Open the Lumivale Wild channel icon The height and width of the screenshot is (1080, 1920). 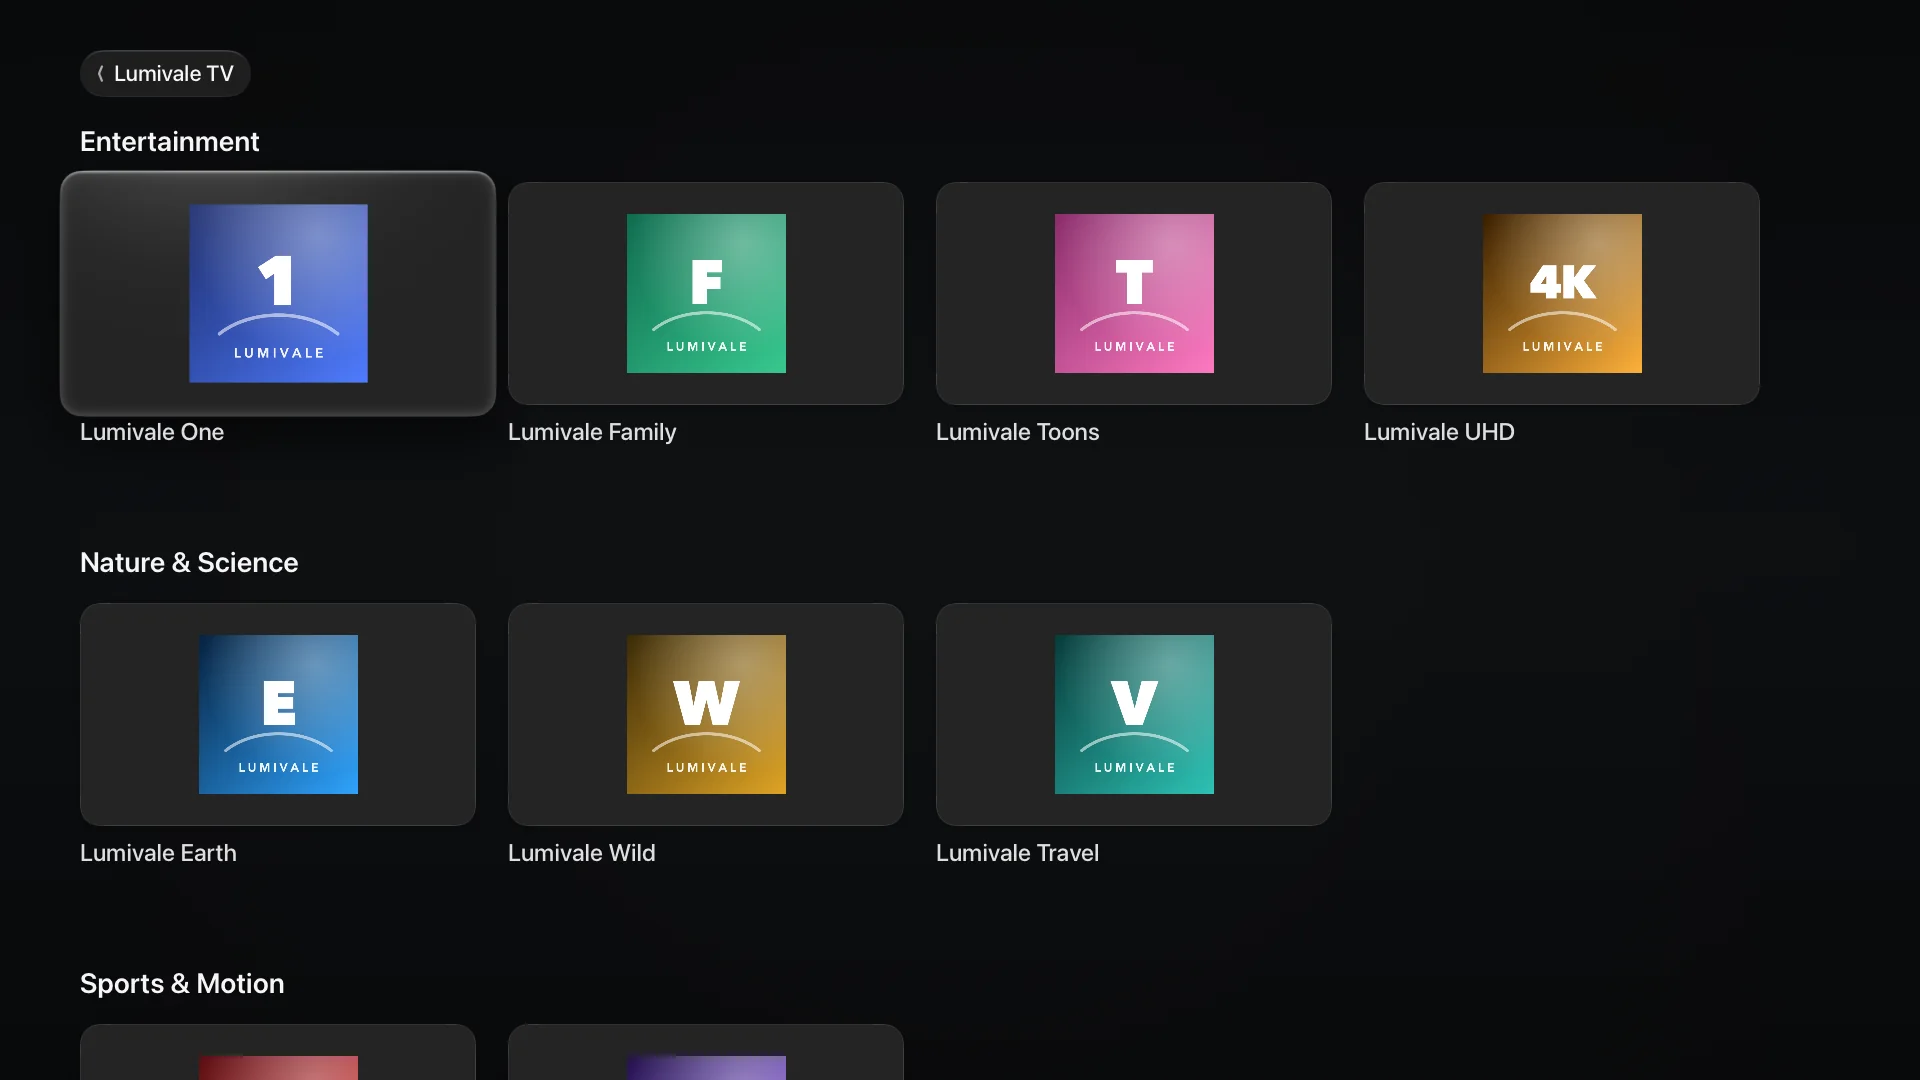click(706, 714)
